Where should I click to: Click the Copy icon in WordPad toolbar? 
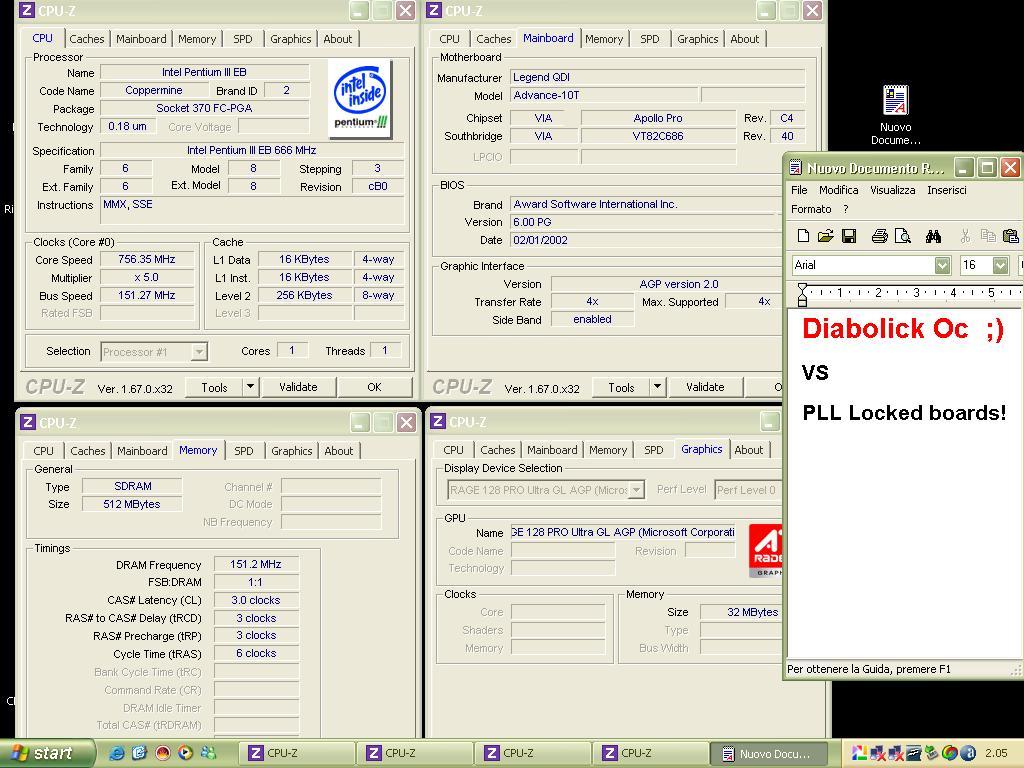[x=988, y=236]
